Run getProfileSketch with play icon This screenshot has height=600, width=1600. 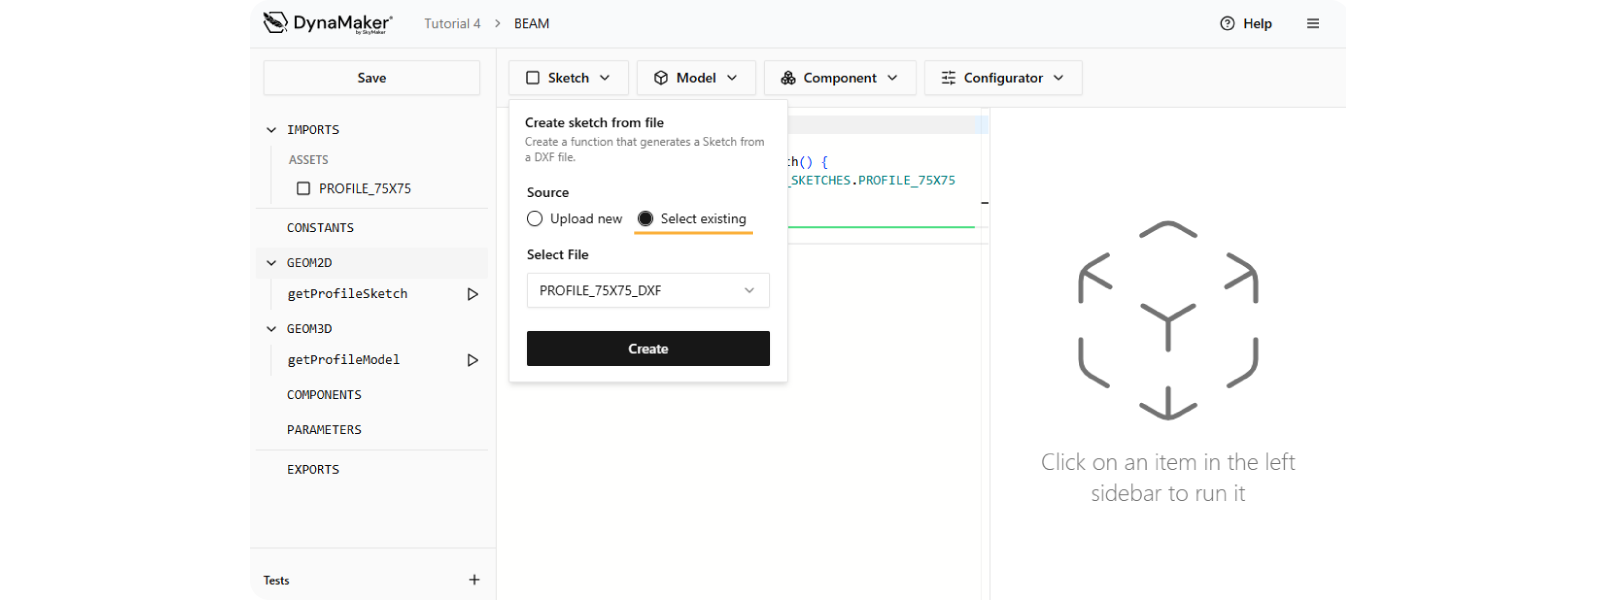point(473,294)
